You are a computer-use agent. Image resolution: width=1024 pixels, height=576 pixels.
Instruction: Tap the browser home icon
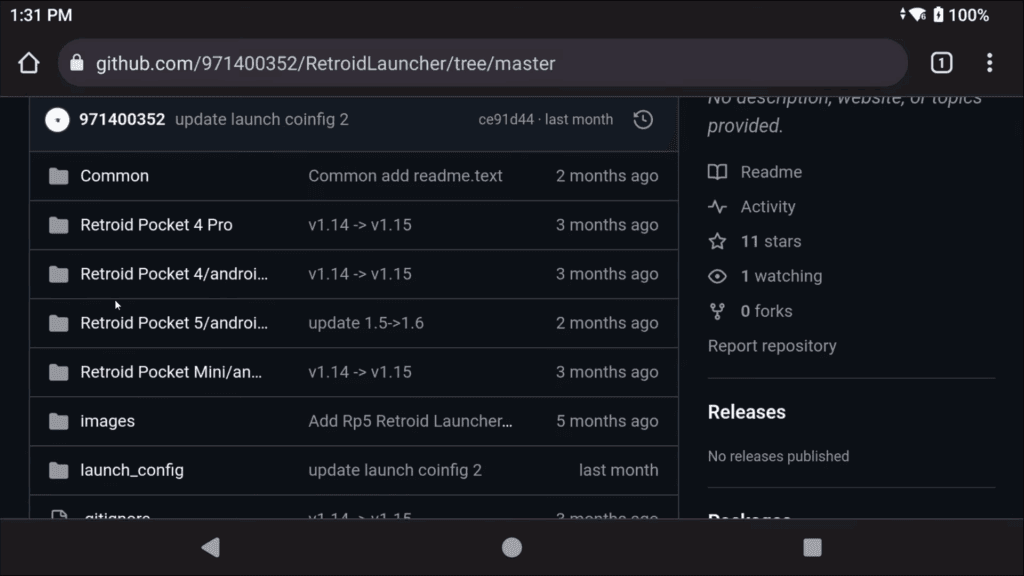(29, 63)
